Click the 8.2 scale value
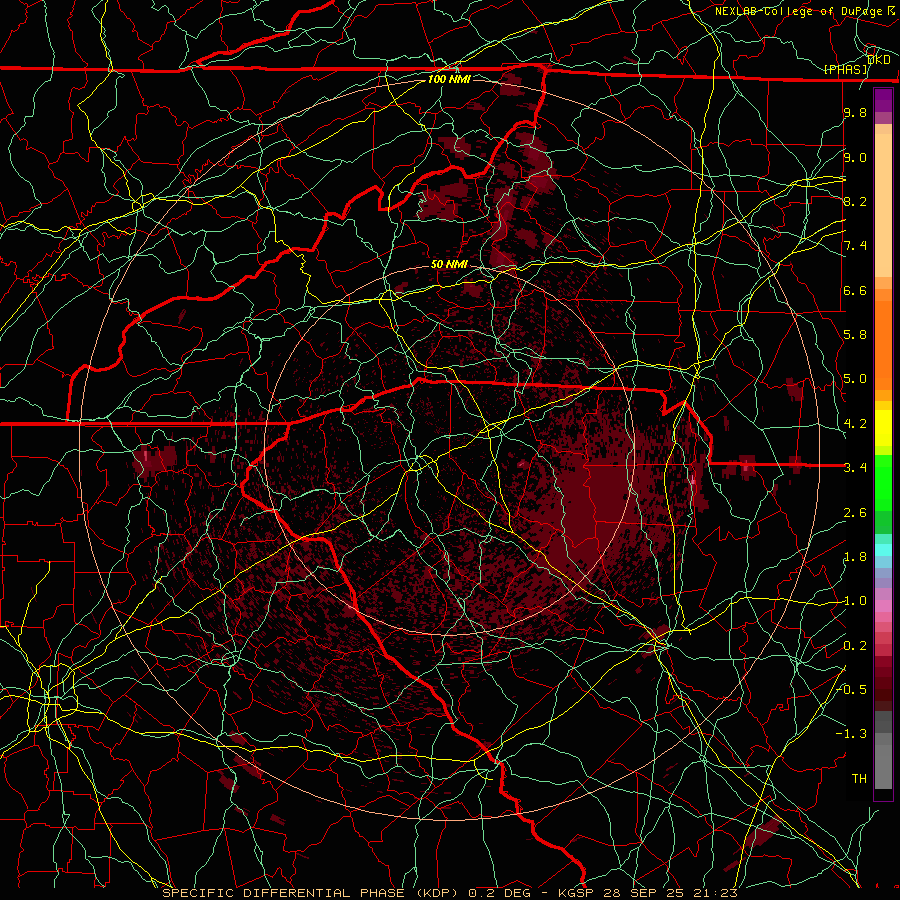The width and height of the screenshot is (900, 900). point(855,201)
